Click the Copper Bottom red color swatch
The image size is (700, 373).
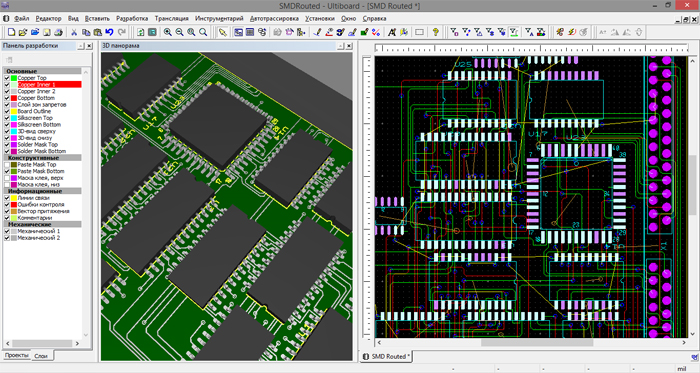(13, 98)
